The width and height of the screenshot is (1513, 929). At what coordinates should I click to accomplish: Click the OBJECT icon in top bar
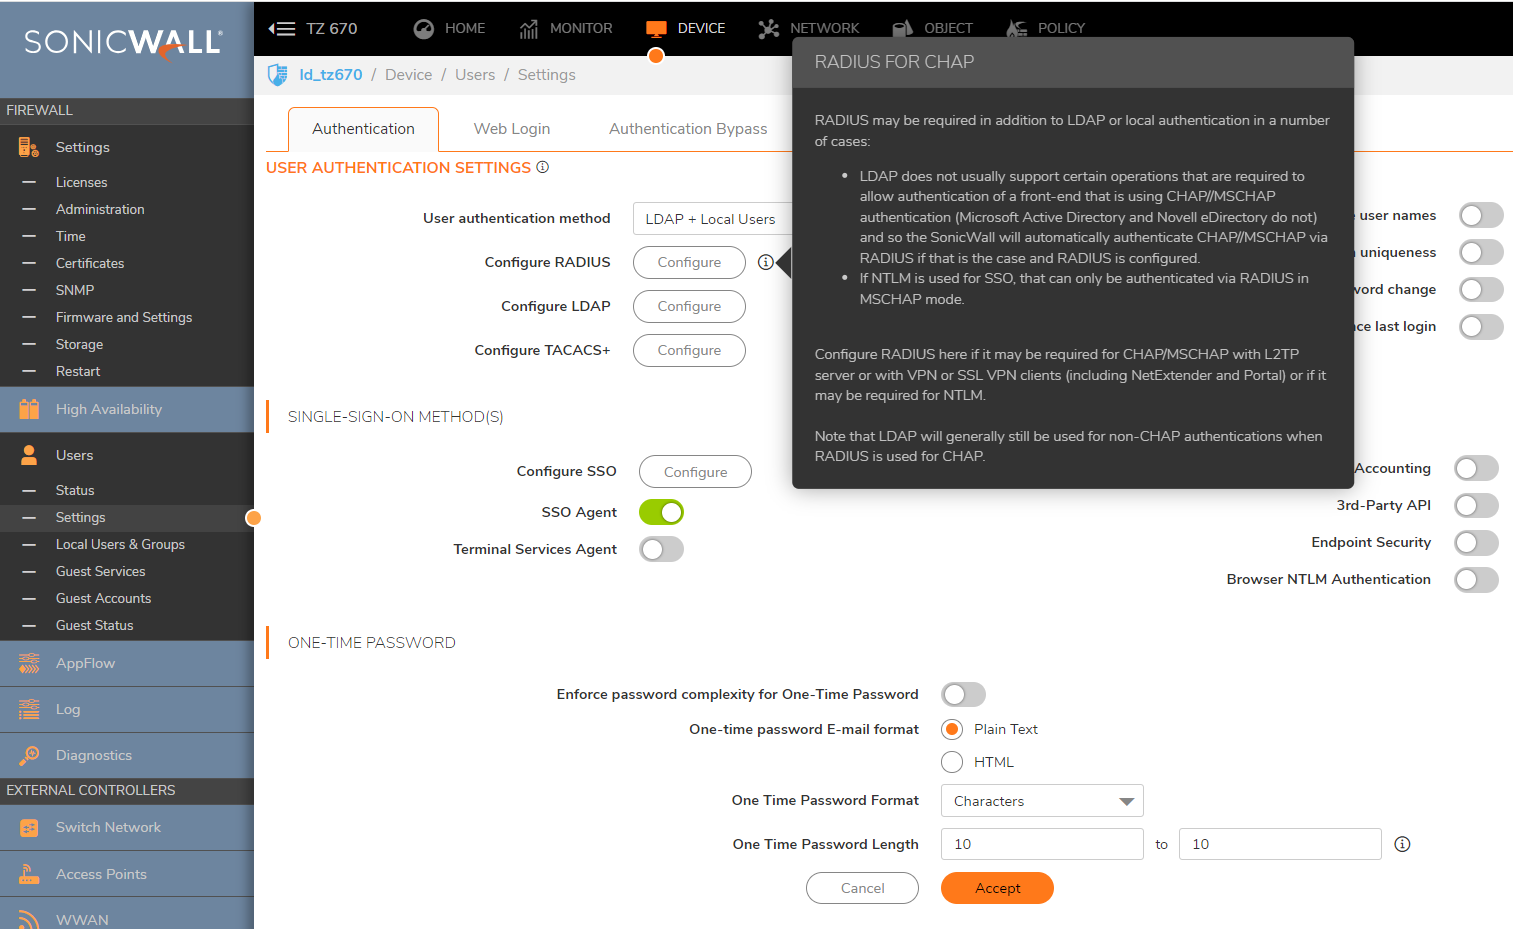click(902, 29)
